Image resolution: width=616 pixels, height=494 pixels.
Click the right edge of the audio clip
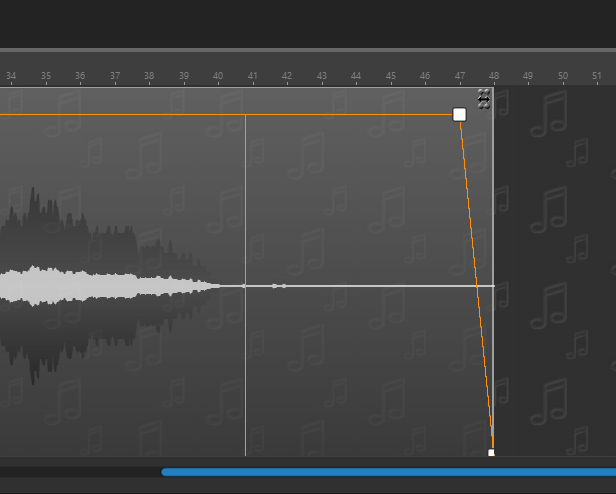[493, 200]
